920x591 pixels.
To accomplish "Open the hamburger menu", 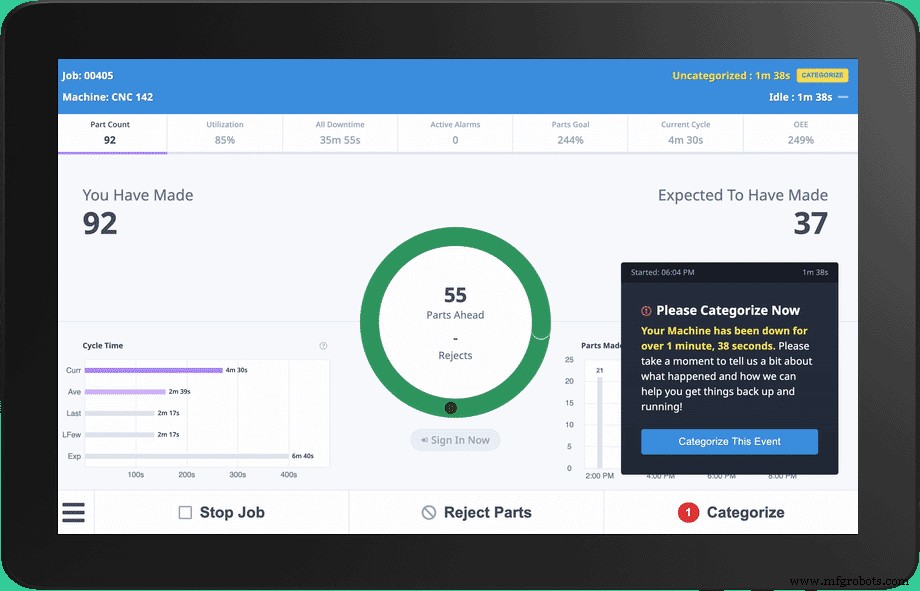I will (x=73, y=512).
